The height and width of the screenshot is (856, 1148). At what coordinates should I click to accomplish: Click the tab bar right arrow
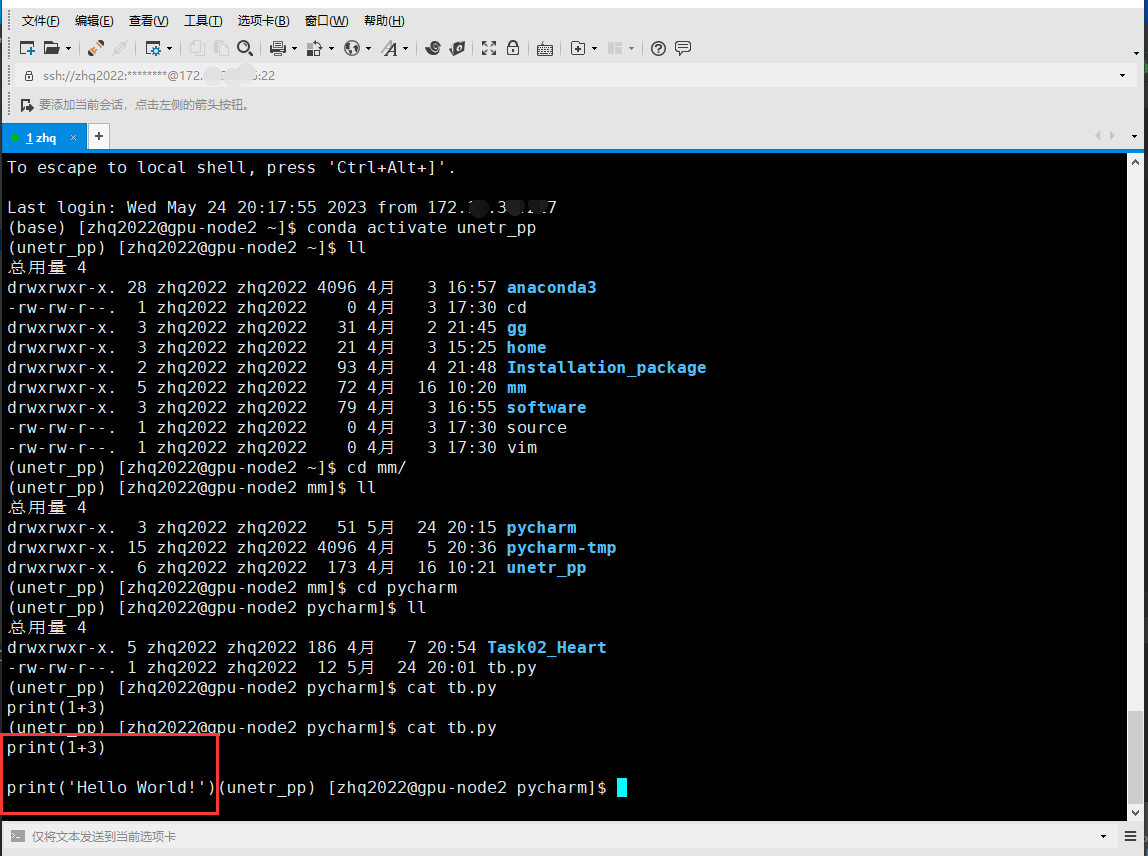1112,135
